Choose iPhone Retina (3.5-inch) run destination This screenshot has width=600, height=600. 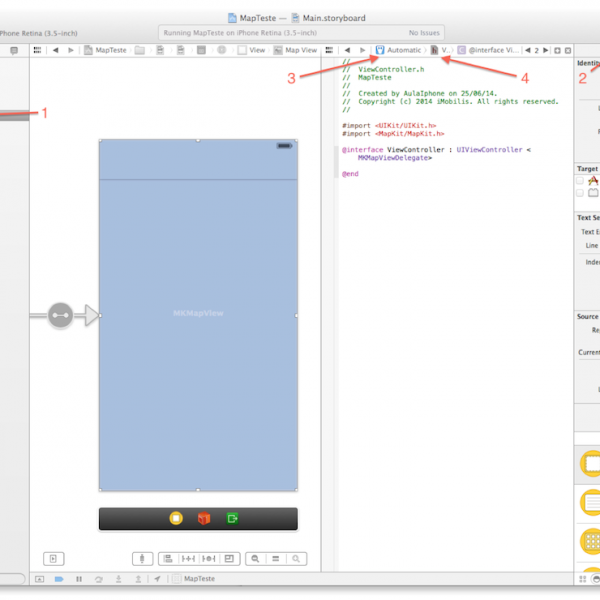click(x=38, y=33)
